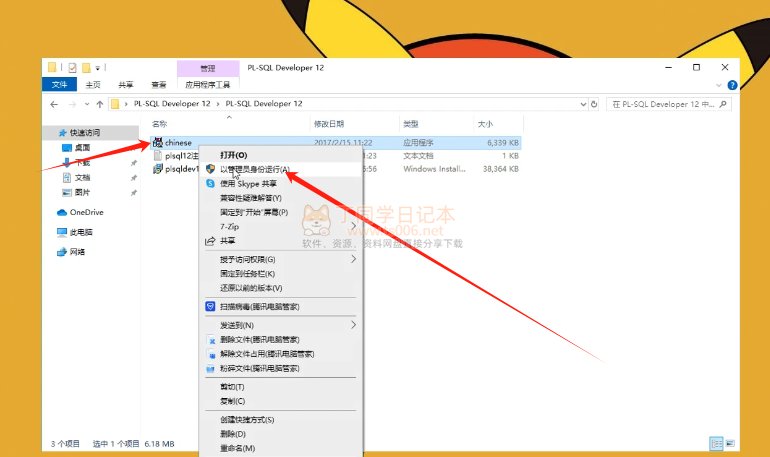Switch to the 主页 ribbon tab
770x457 pixels.
click(x=93, y=84)
